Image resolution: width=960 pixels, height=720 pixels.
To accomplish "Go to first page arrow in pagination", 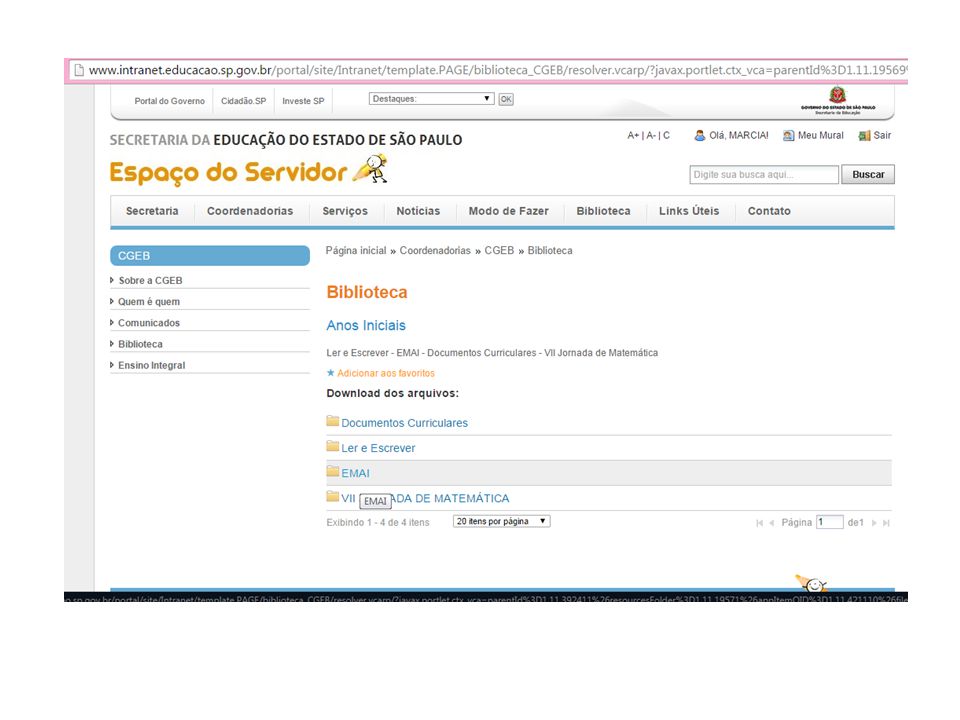I will pyautogui.click(x=759, y=523).
